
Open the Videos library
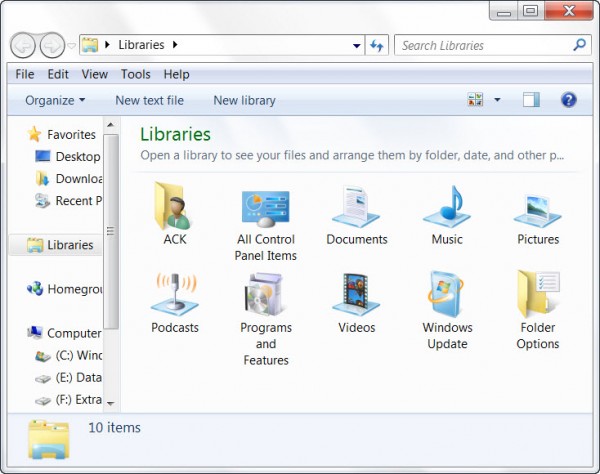(x=357, y=302)
